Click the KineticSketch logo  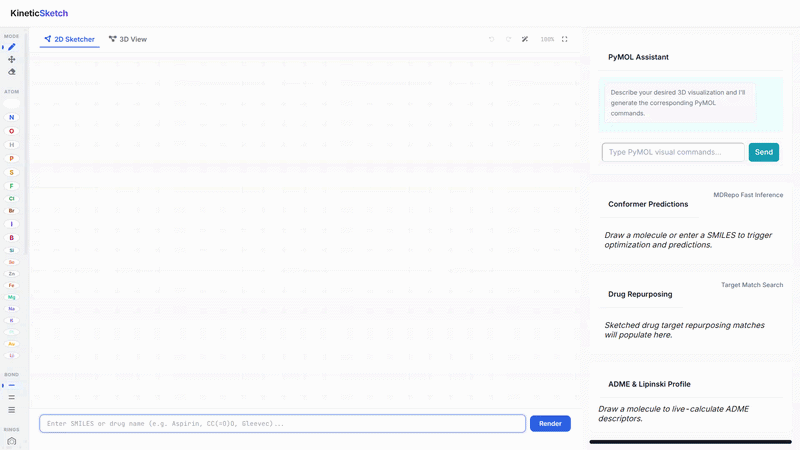tap(39, 13)
